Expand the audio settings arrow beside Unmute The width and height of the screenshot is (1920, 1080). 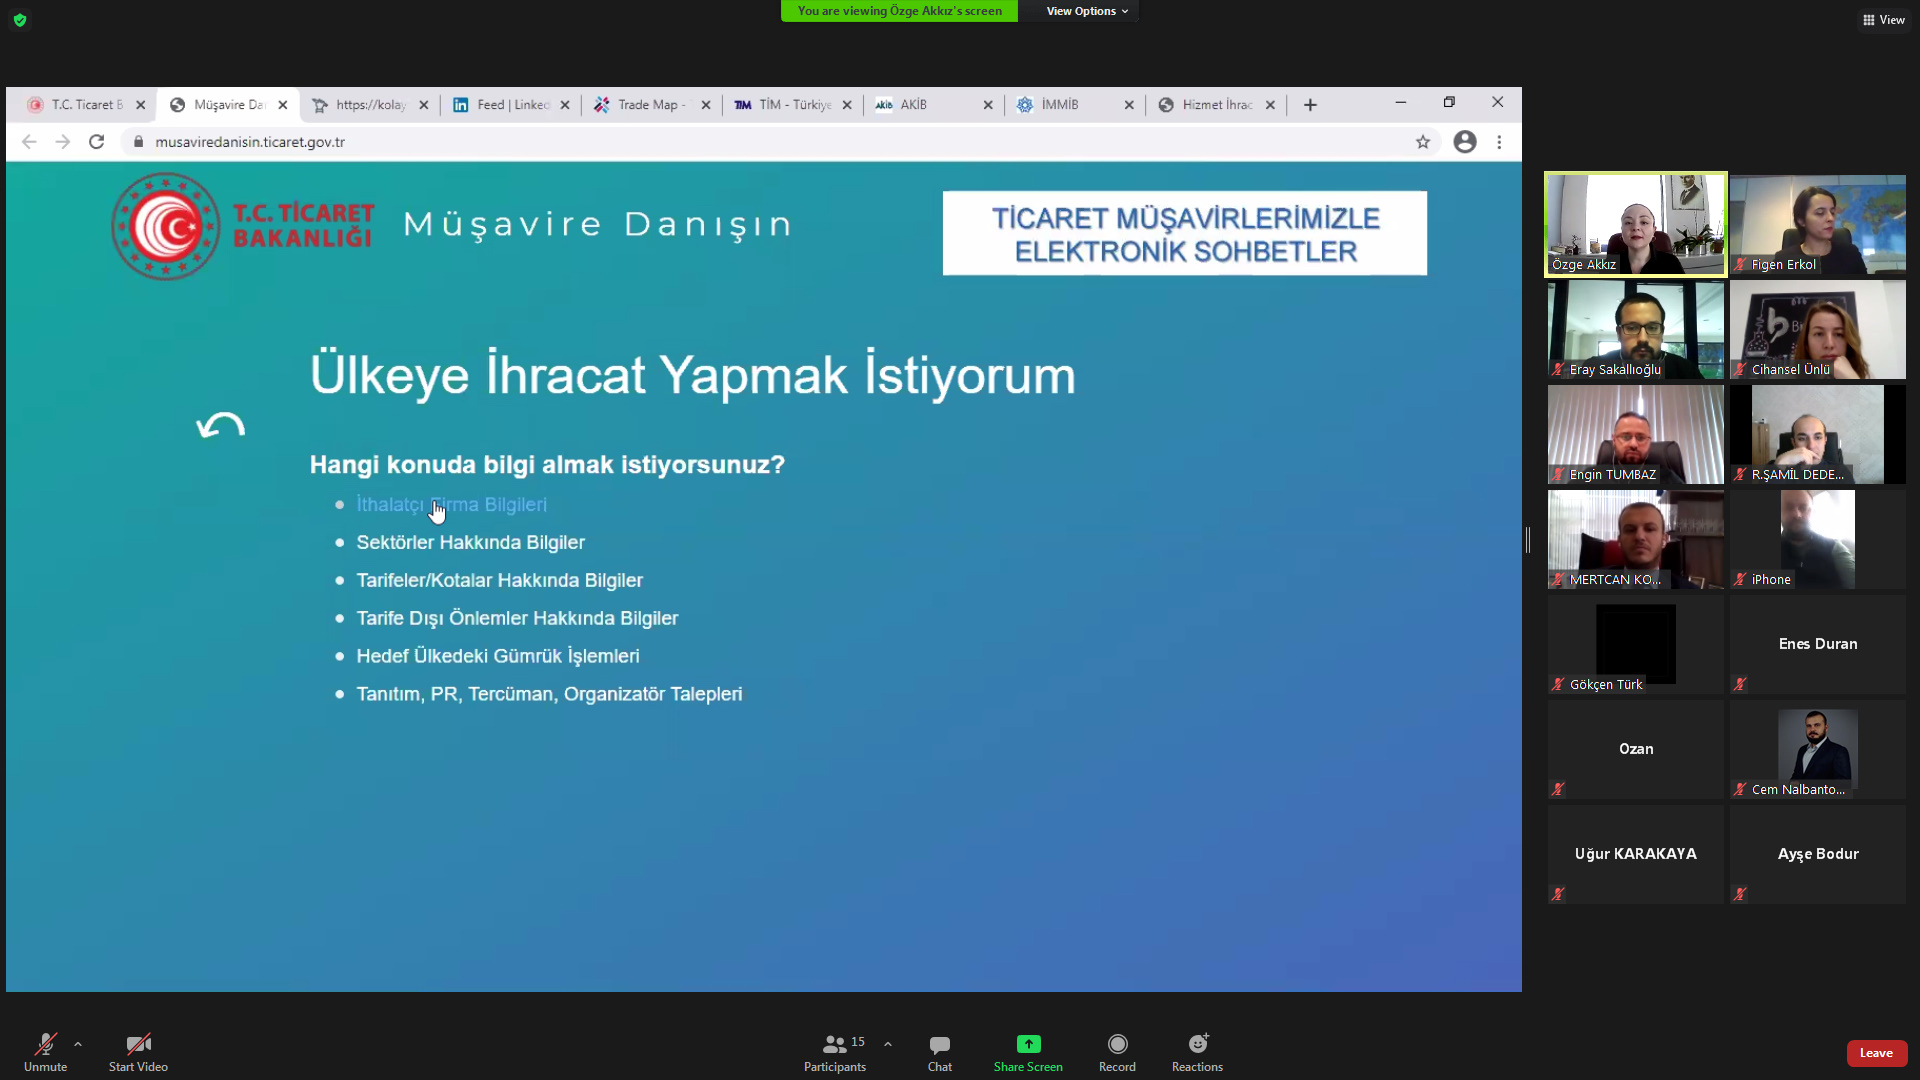coord(78,1044)
